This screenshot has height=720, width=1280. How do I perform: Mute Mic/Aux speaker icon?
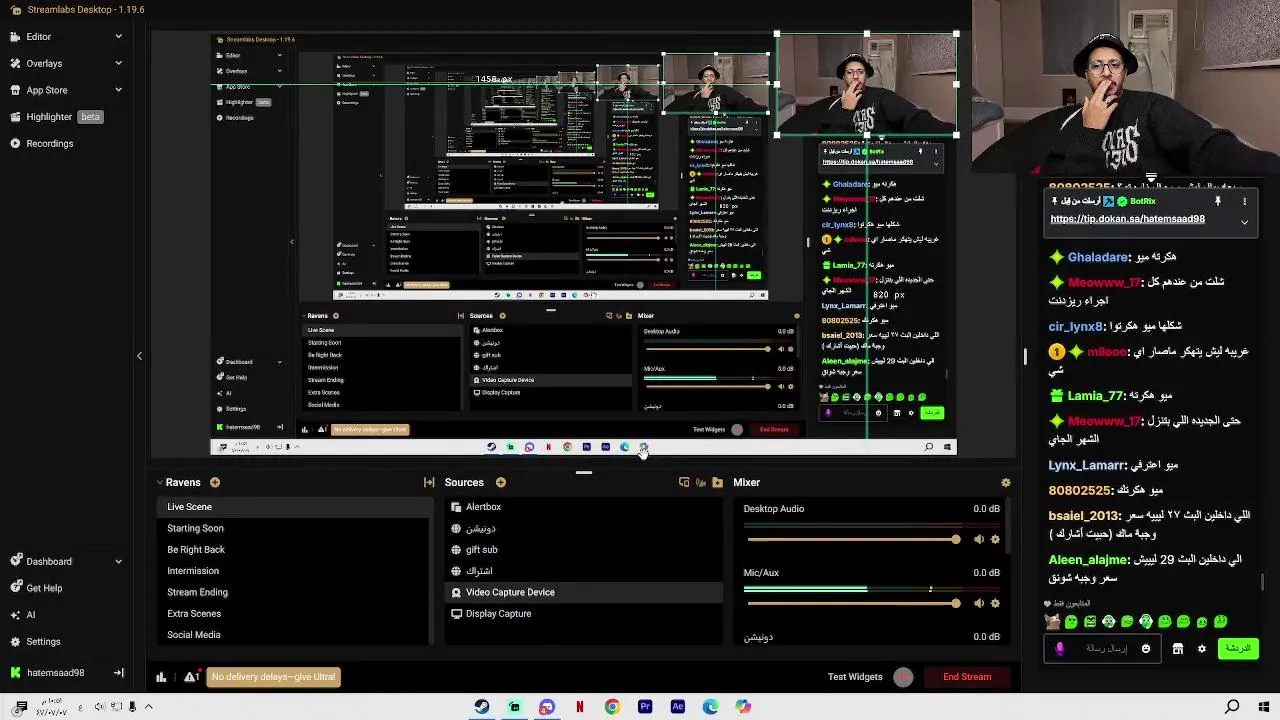tap(978, 604)
